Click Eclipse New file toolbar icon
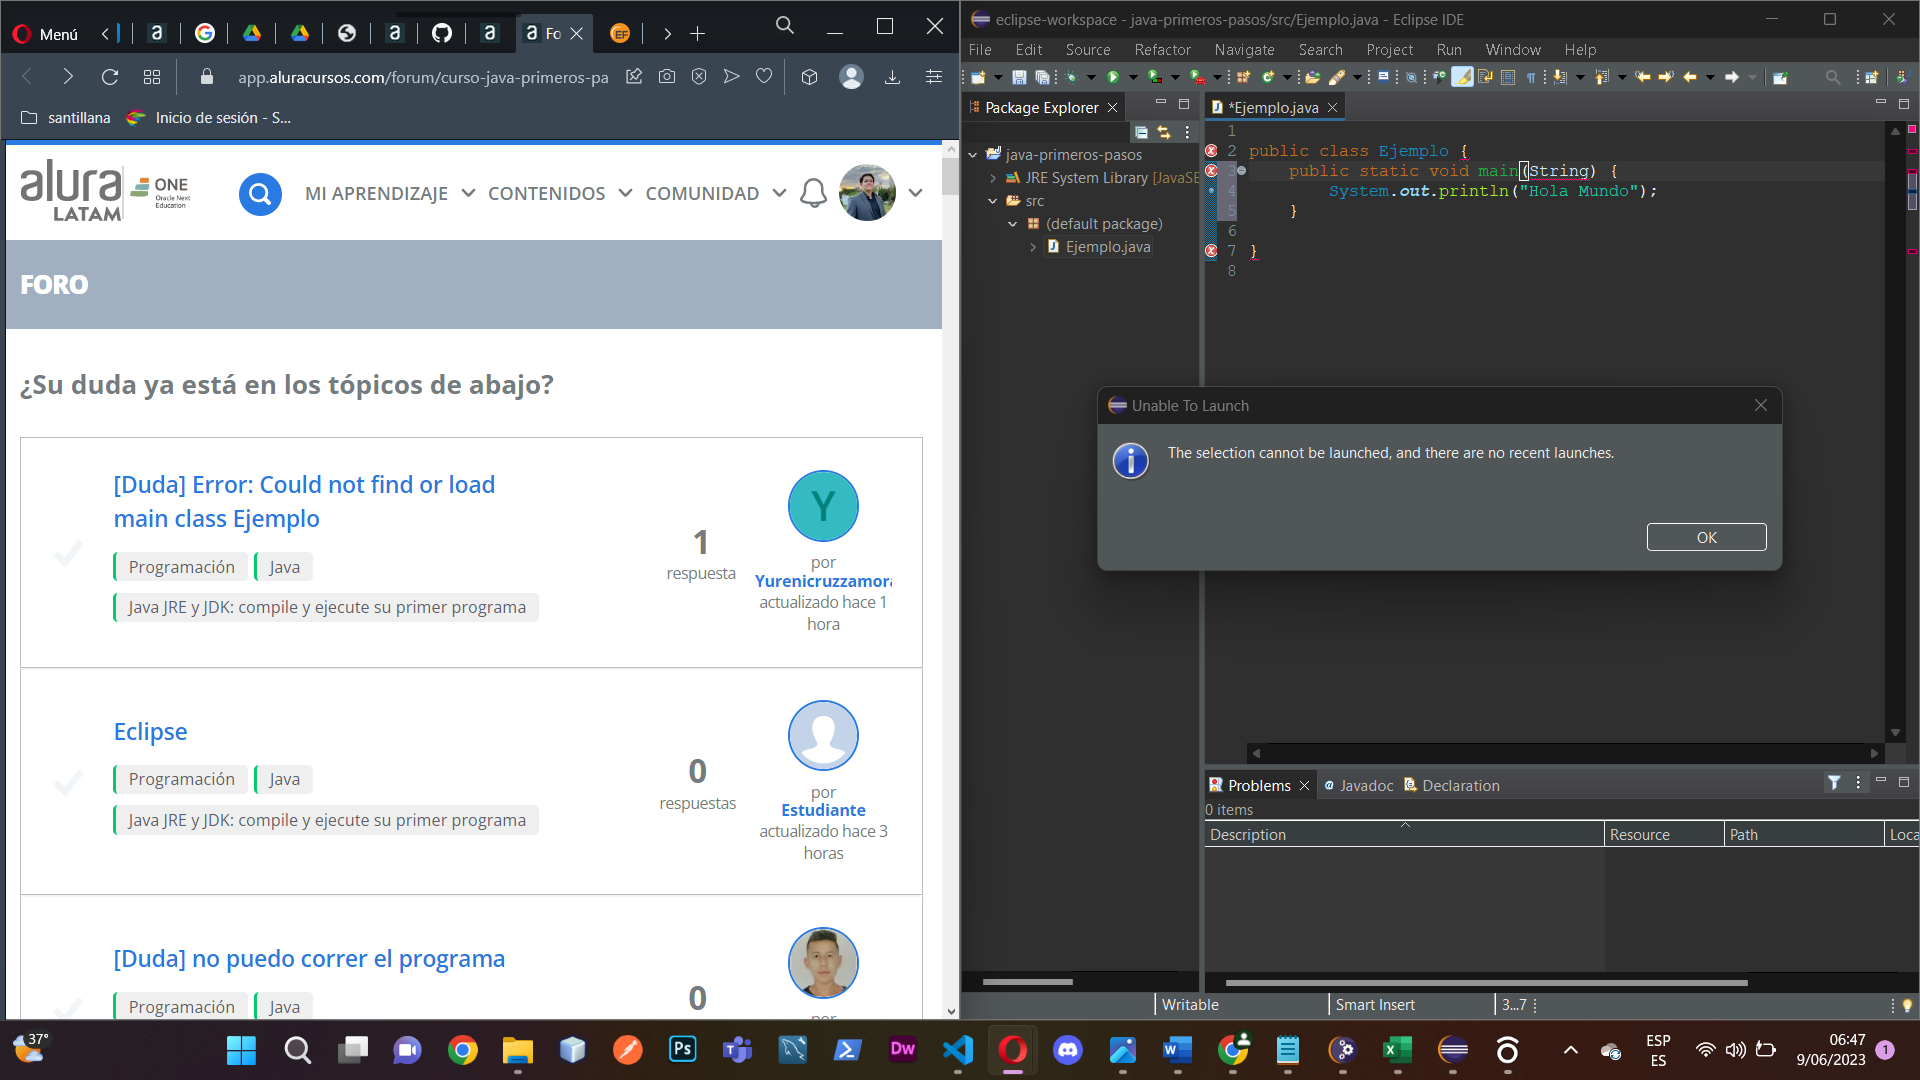Image resolution: width=1920 pixels, height=1080 pixels. [x=978, y=77]
